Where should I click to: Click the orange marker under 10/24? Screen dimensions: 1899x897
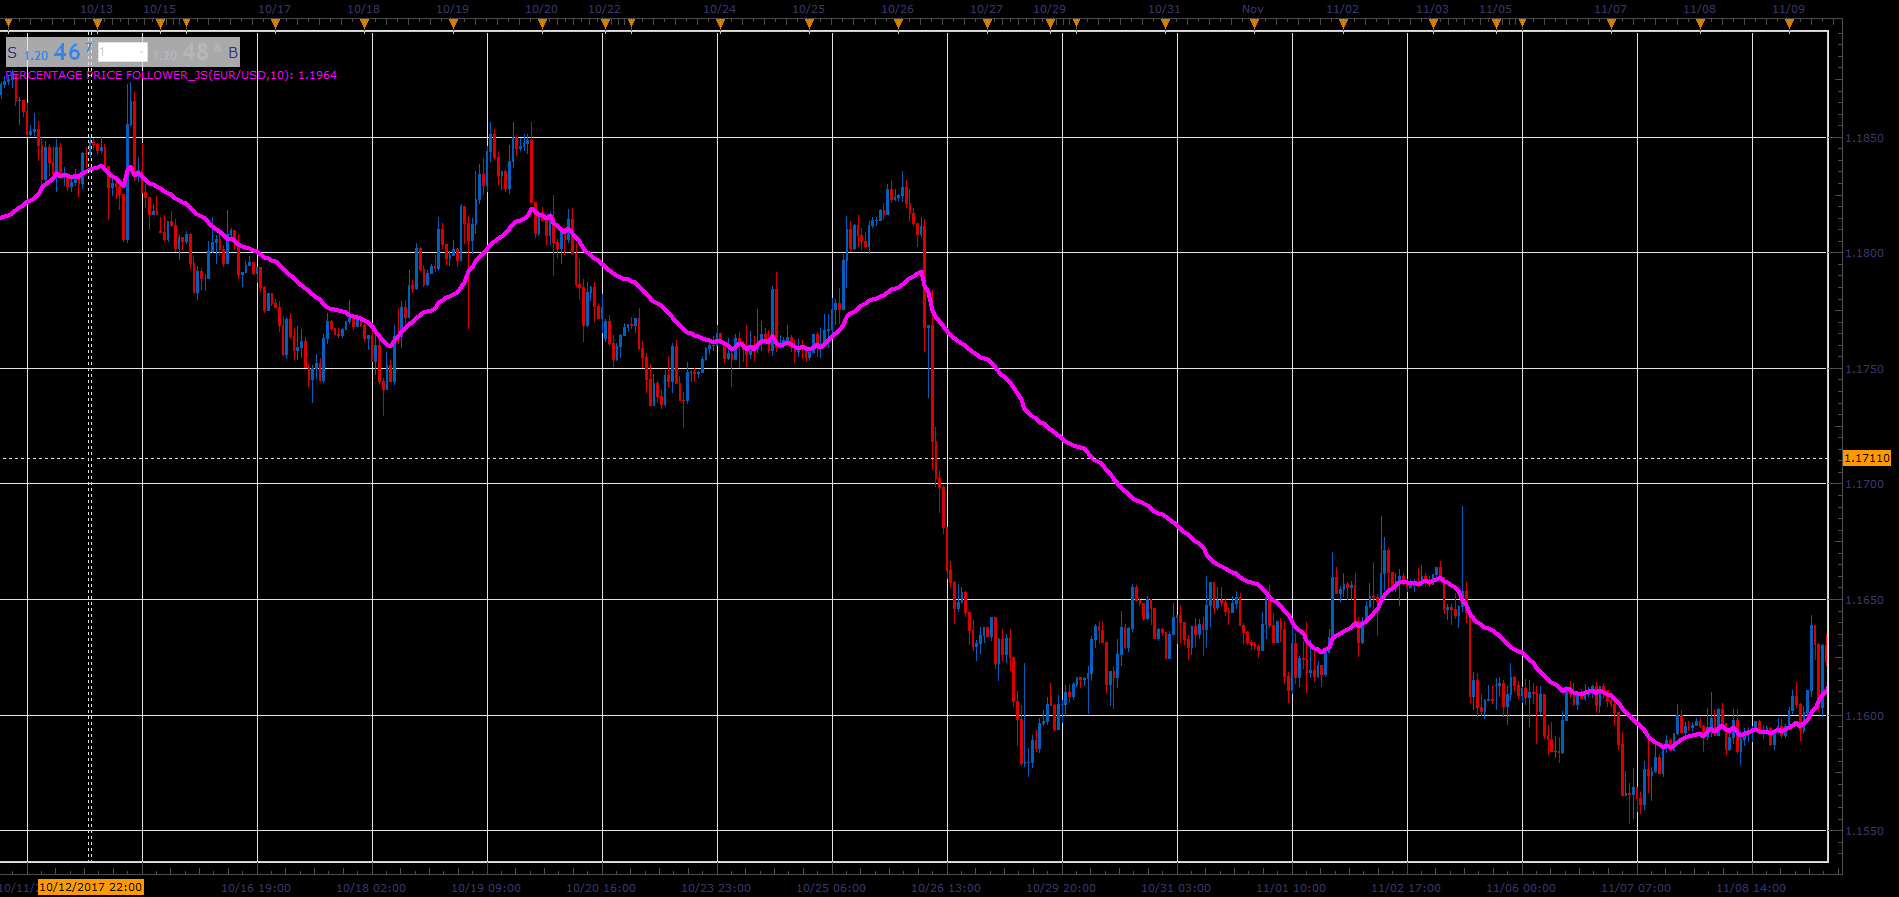pyautogui.click(x=720, y=23)
